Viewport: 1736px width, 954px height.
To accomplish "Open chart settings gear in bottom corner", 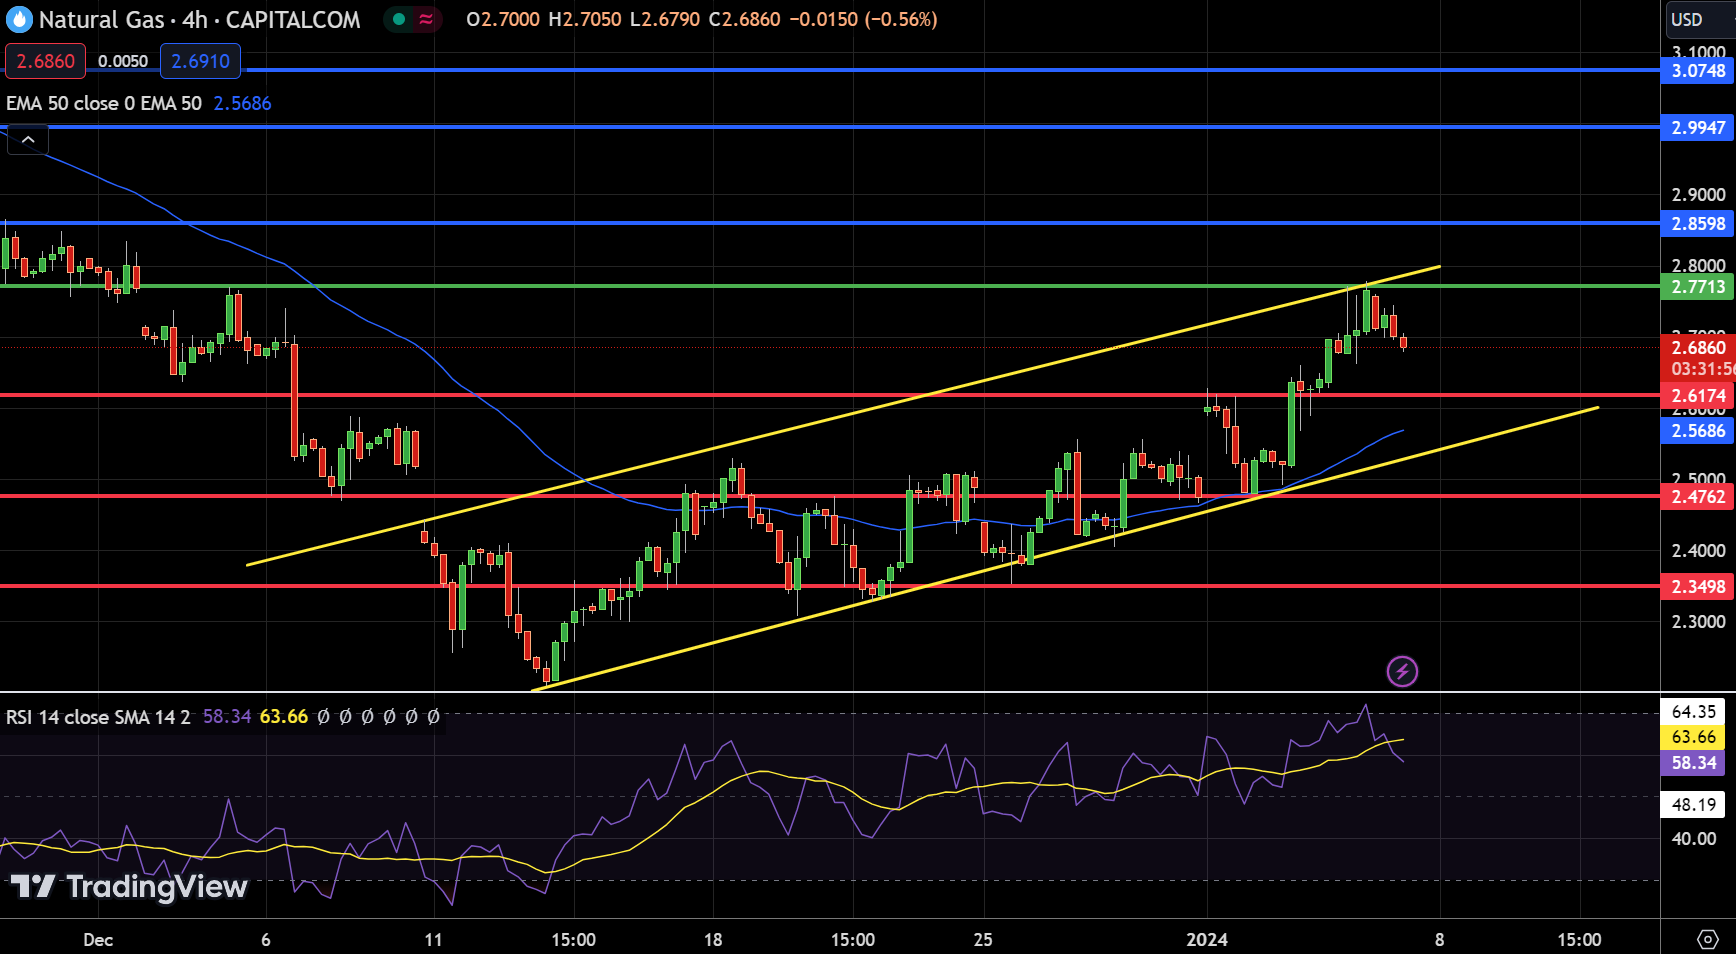I will click(1707, 939).
